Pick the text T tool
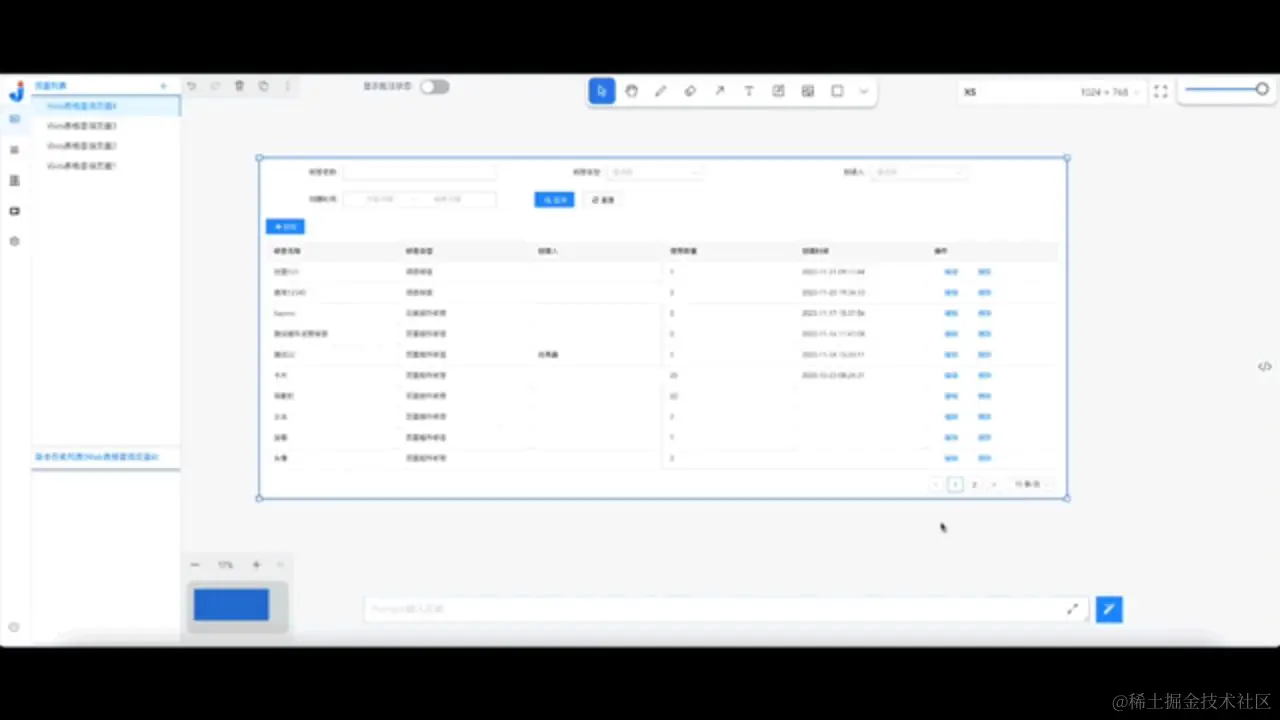Image resolution: width=1280 pixels, height=720 pixels. pyautogui.click(x=749, y=91)
